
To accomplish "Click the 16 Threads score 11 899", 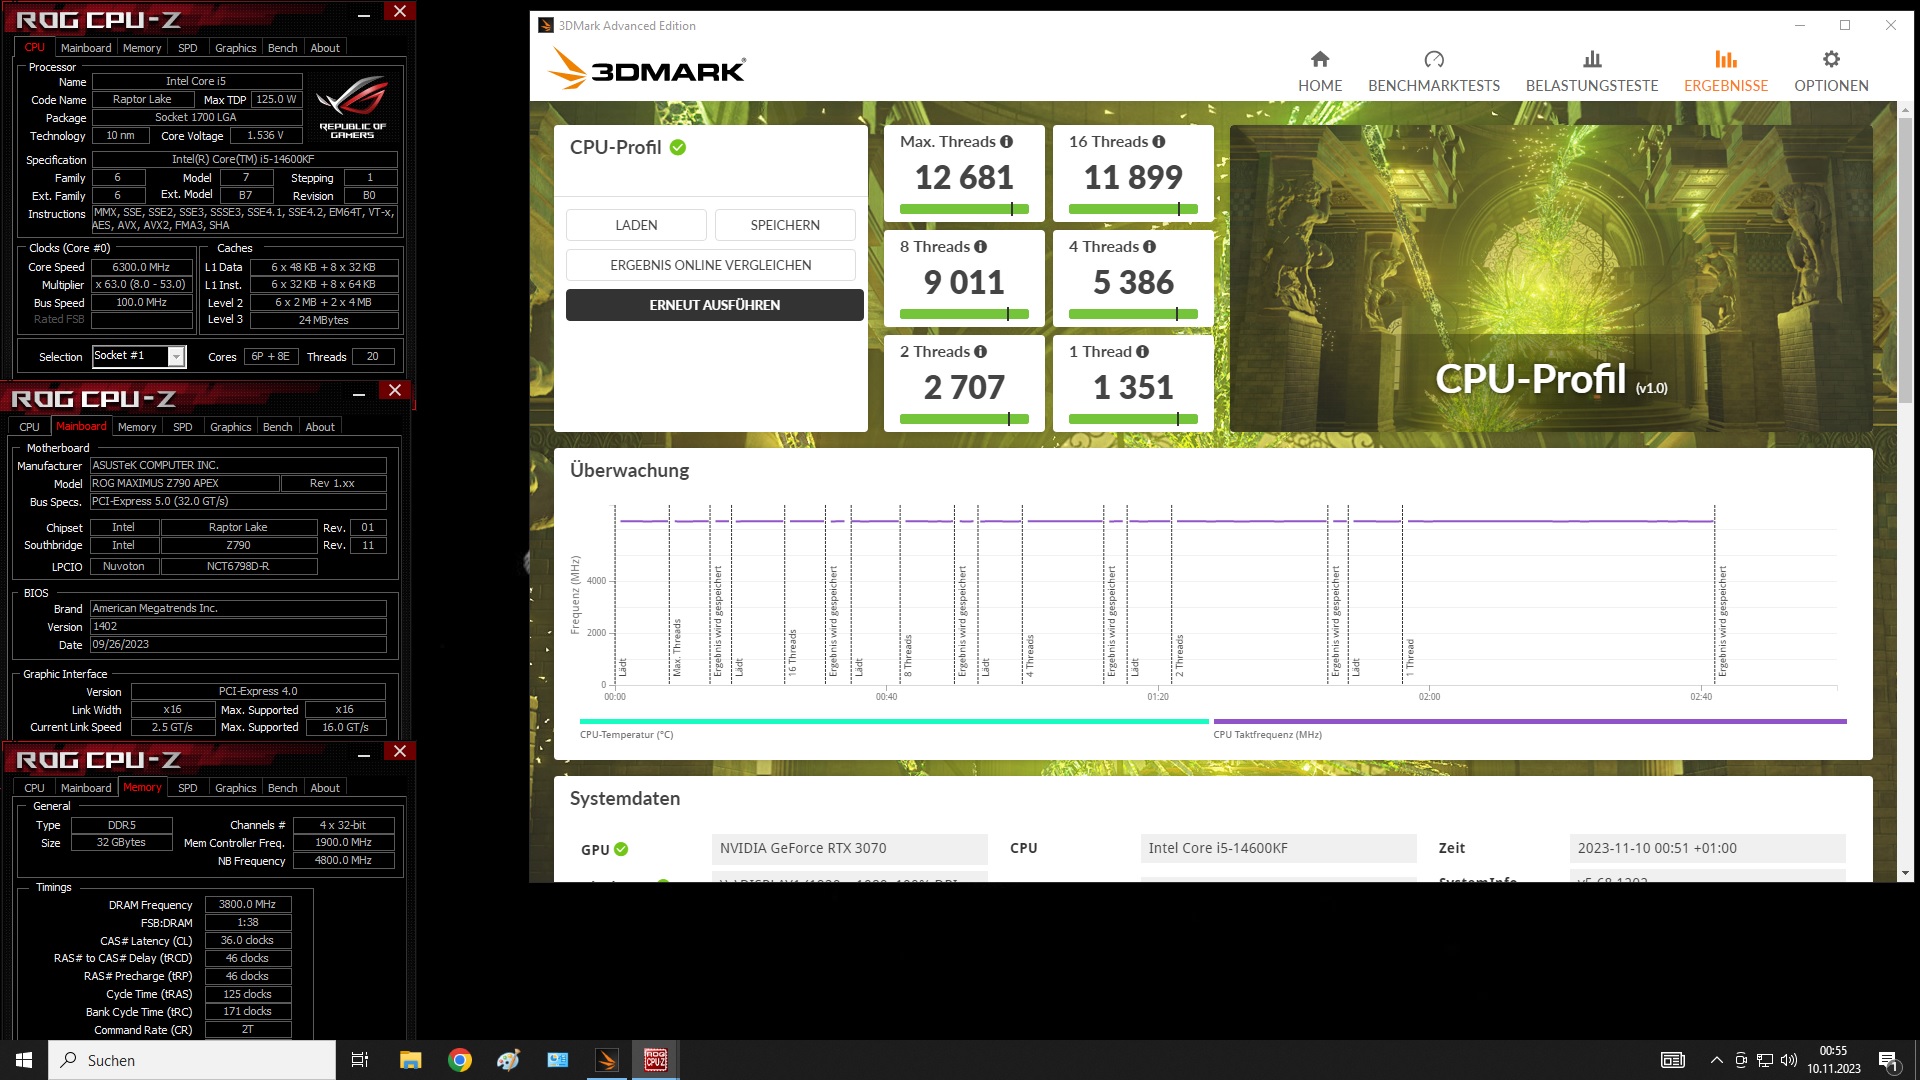I will click(1133, 177).
